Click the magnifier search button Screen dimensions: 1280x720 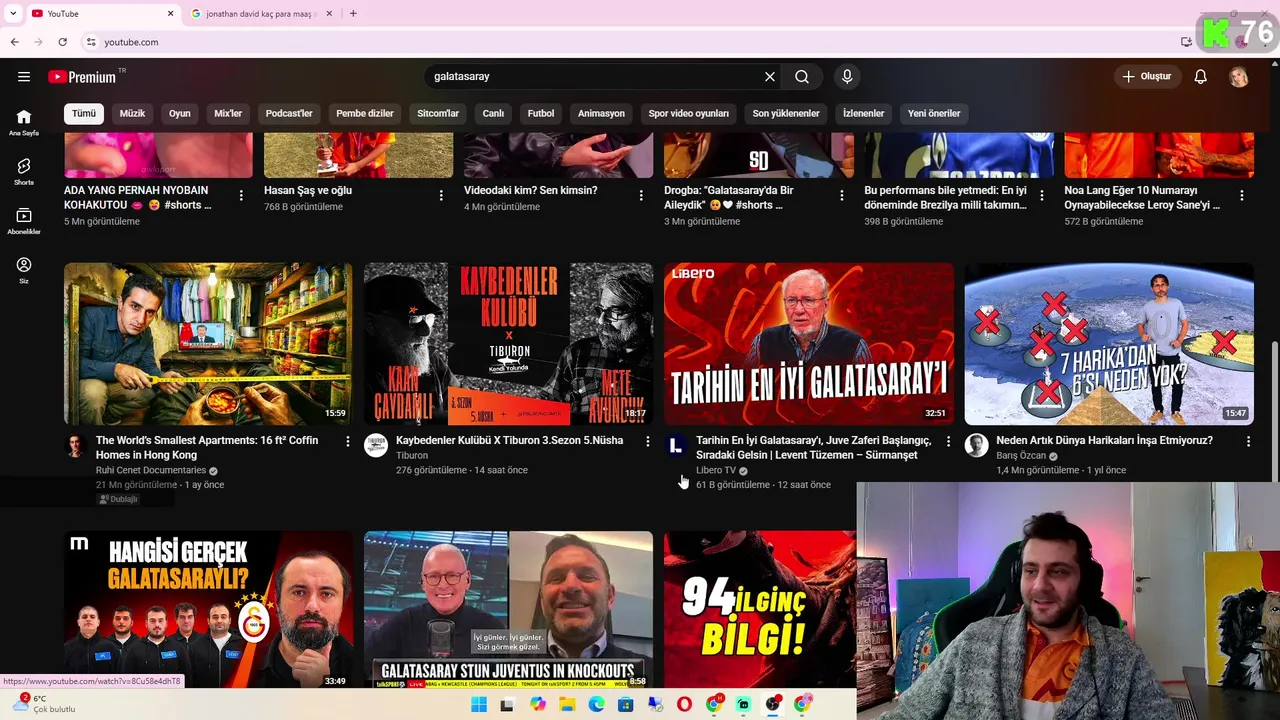[x=802, y=76]
